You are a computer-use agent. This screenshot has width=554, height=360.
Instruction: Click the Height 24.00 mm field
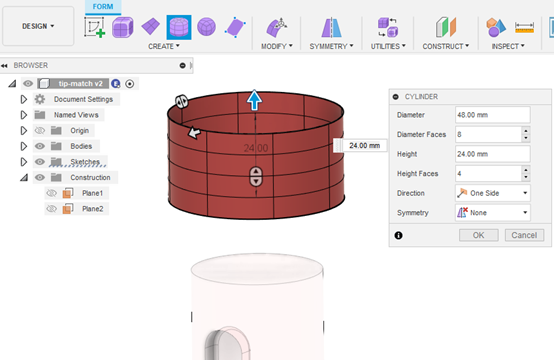point(493,154)
